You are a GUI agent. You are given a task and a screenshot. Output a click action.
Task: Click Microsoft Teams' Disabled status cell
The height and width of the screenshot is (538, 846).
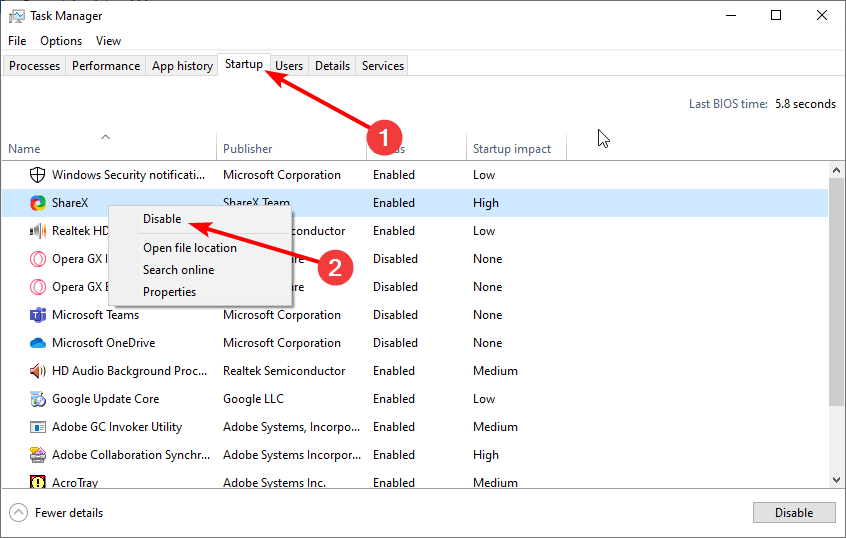395,315
